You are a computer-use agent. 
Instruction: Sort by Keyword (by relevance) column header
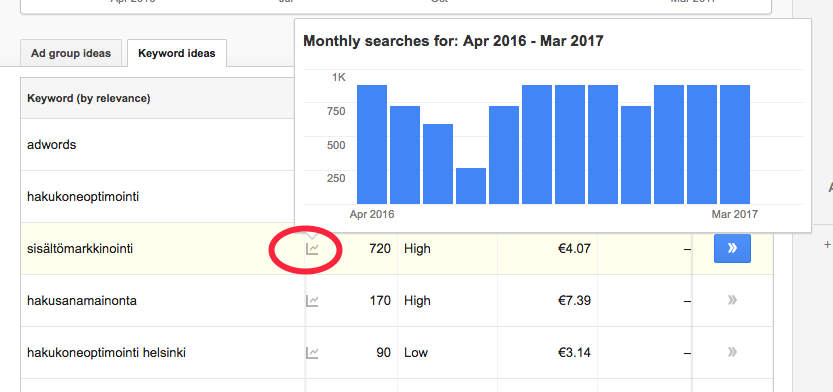pyautogui.click(x=89, y=98)
